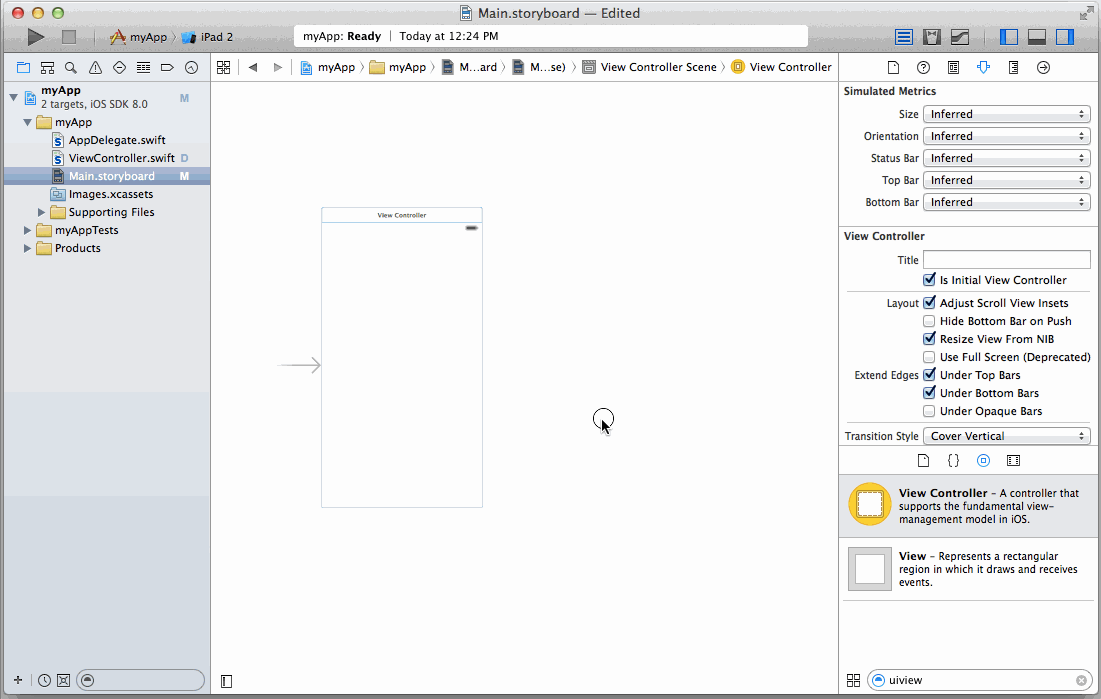Open the Connections inspector

(x=1043, y=67)
